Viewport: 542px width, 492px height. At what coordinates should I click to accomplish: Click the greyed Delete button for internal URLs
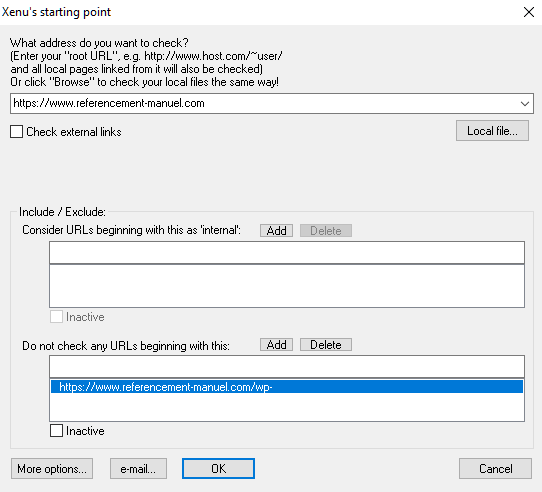326,231
